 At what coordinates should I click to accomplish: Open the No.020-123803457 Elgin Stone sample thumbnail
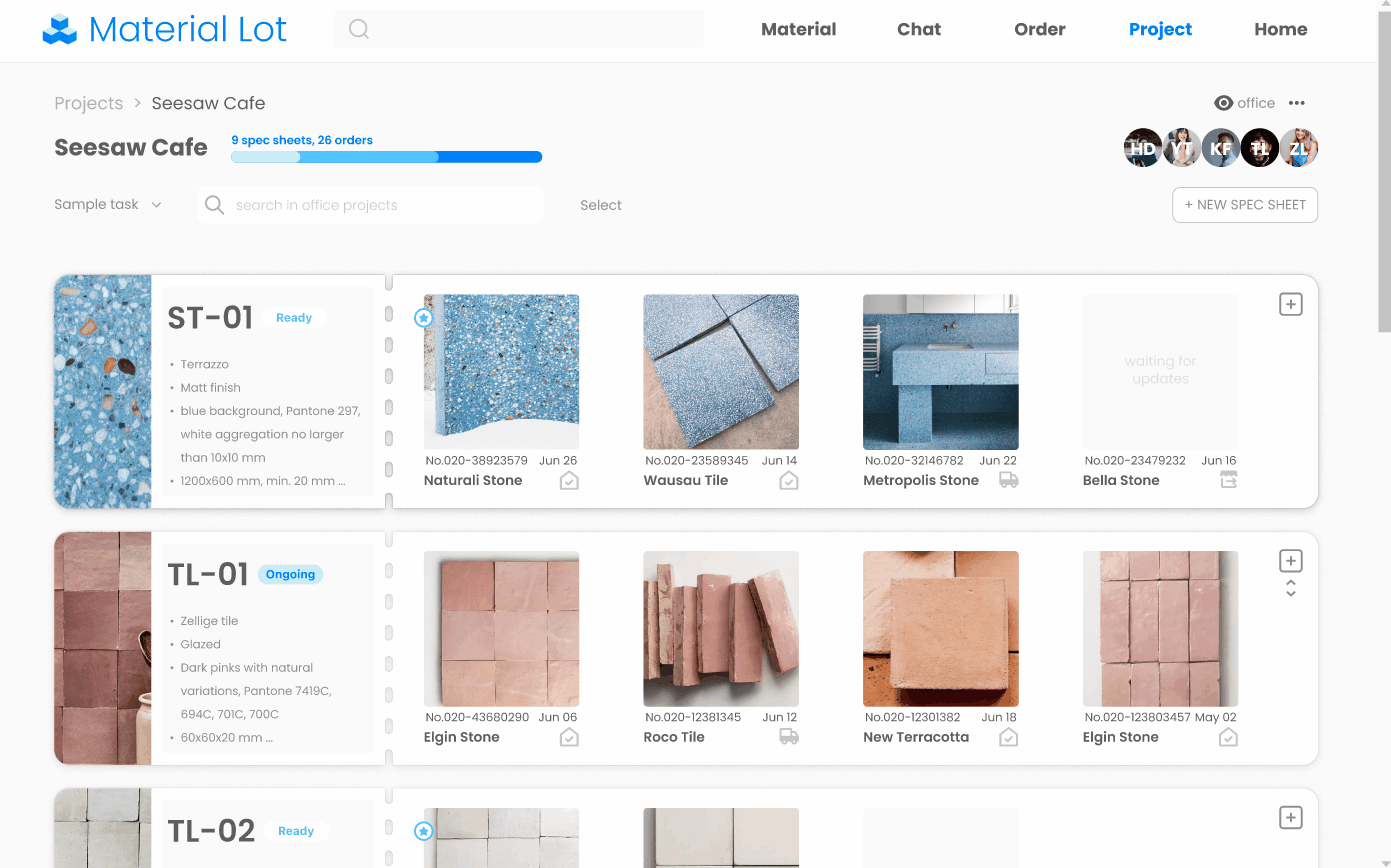point(1160,628)
